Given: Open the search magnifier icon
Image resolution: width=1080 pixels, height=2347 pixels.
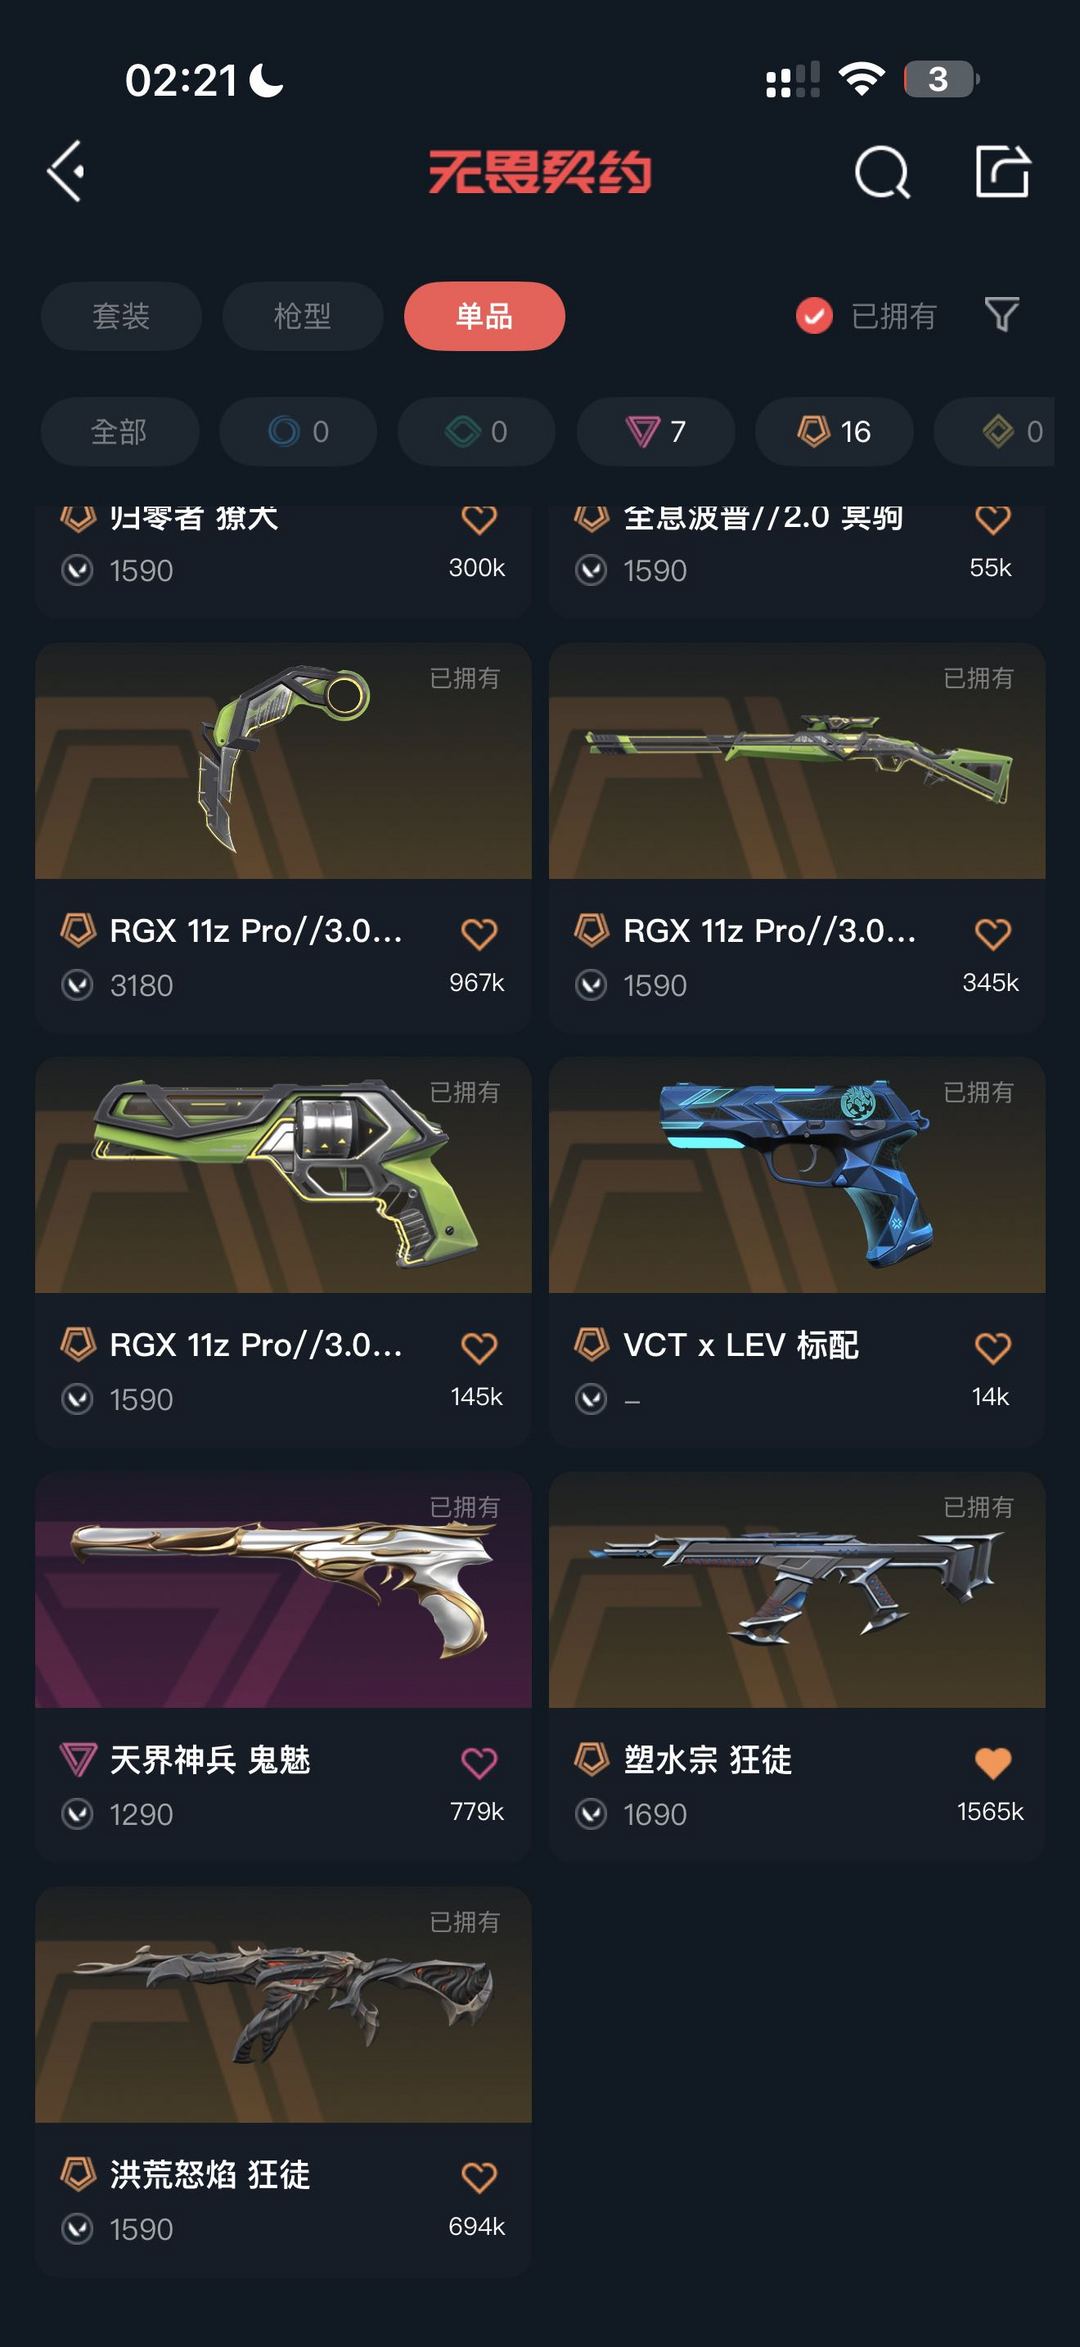Looking at the screenshot, I should coord(882,173).
